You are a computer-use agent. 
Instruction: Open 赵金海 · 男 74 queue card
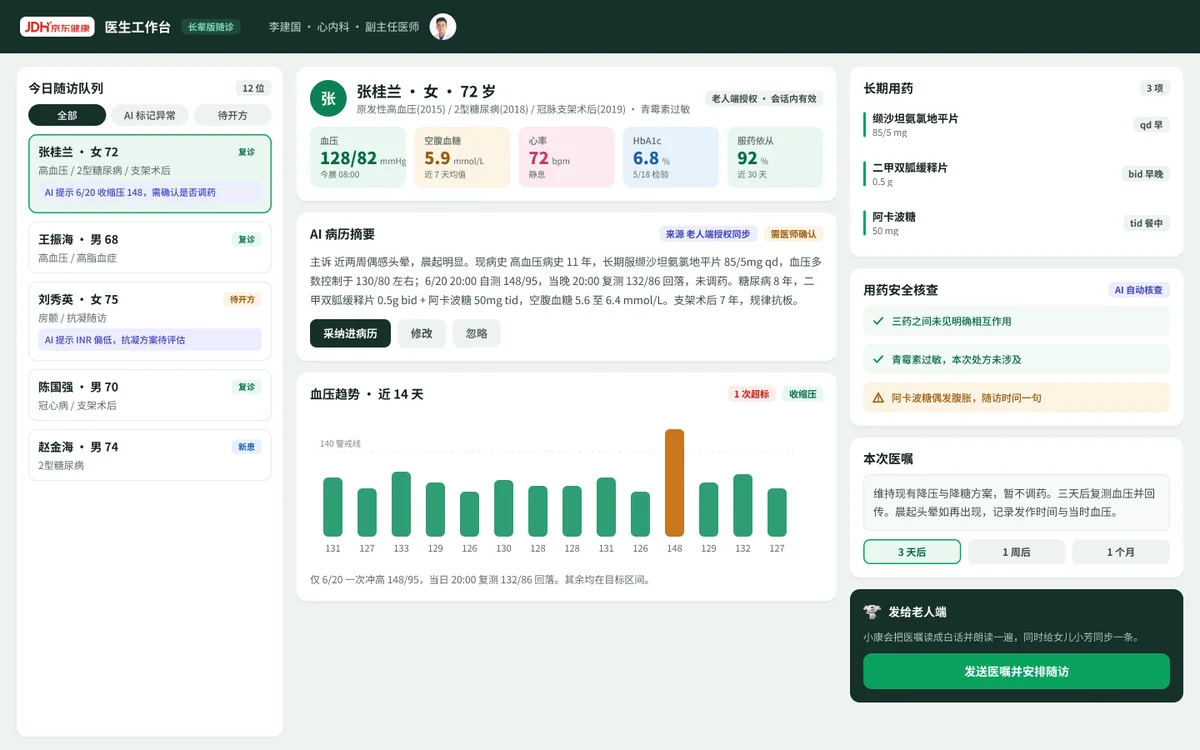tap(150, 455)
